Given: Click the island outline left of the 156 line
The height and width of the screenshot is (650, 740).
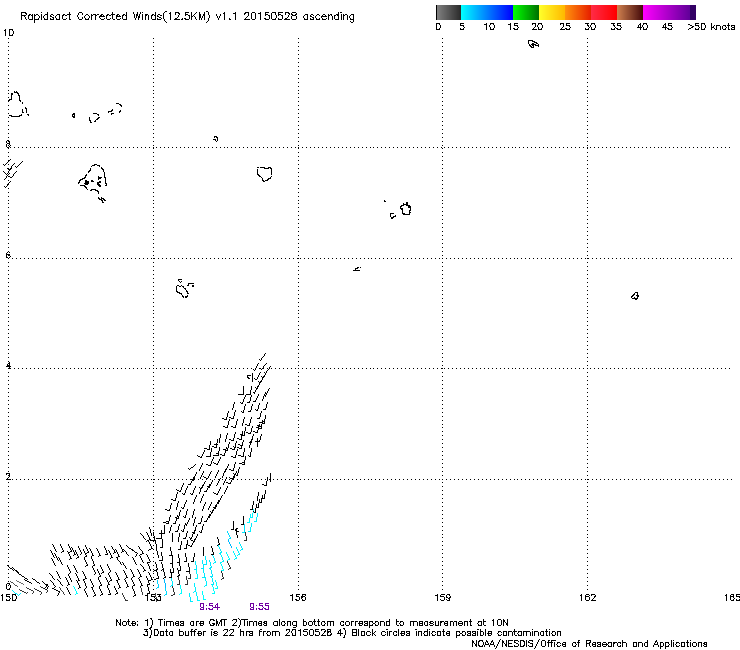Looking at the screenshot, I should pos(264,174).
